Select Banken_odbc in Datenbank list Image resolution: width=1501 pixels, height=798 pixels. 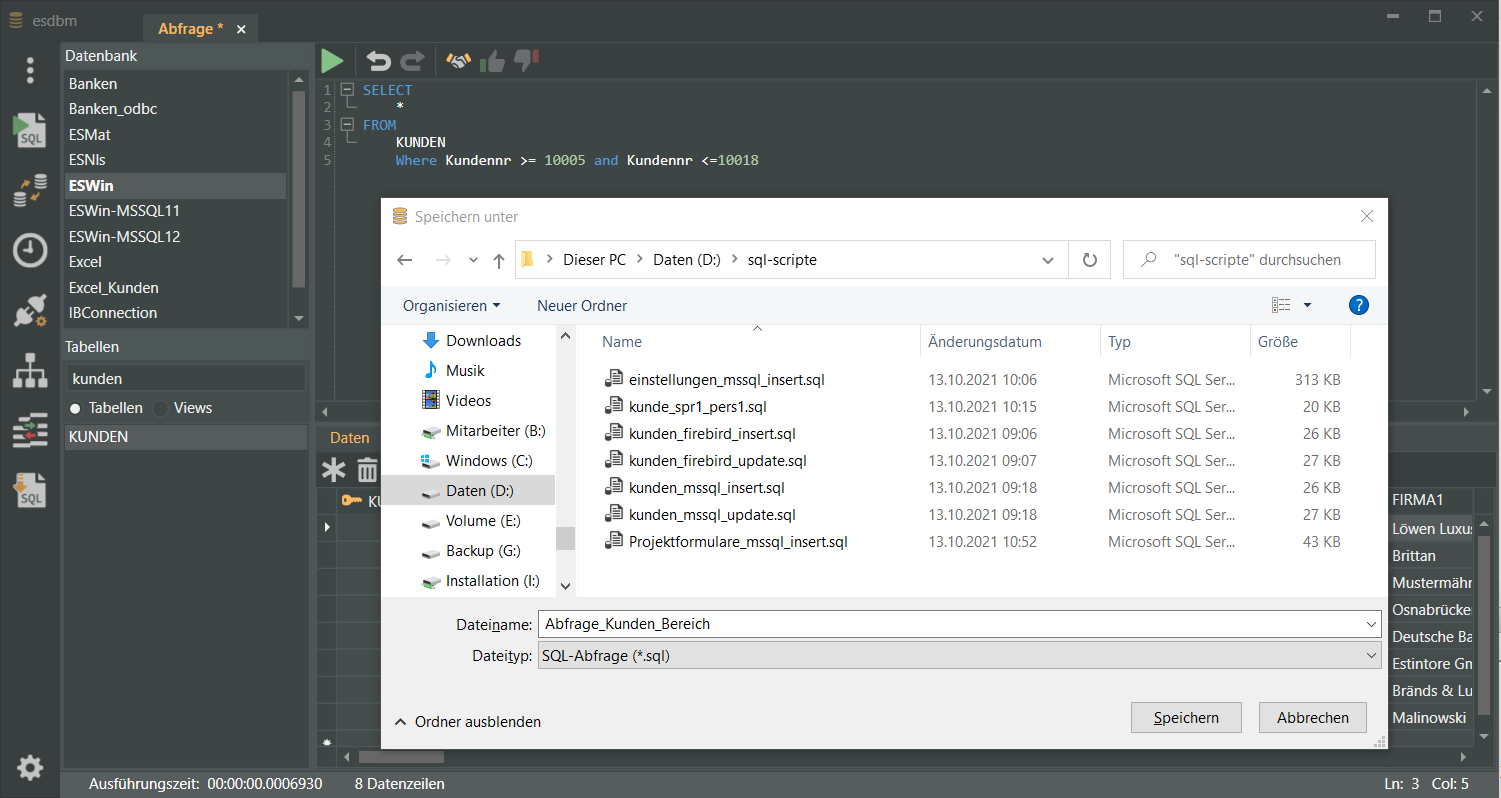click(175, 109)
